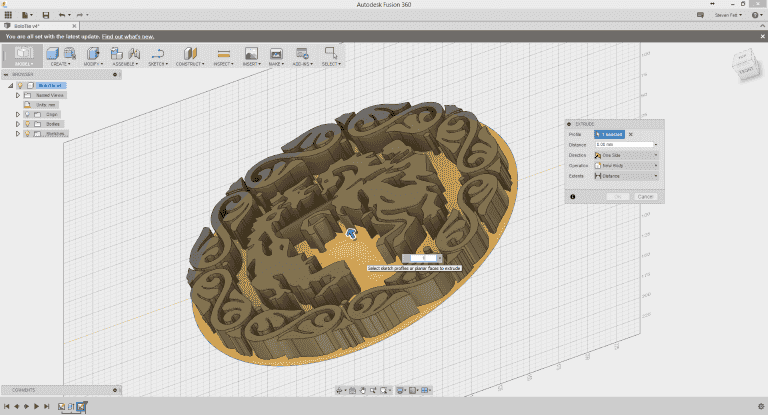768x415 pixels.
Task: Select the Create Sketch tool icon
Action: pos(158,53)
